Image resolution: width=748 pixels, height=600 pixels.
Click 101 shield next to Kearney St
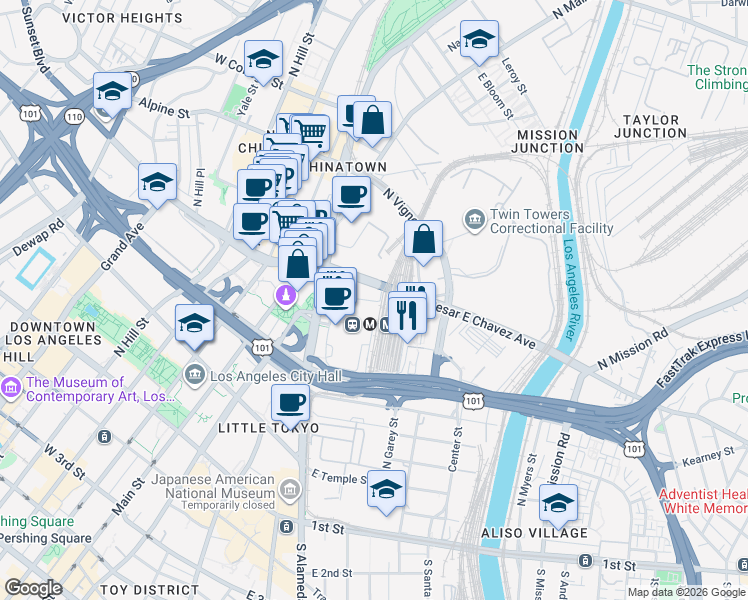click(634, 449)
